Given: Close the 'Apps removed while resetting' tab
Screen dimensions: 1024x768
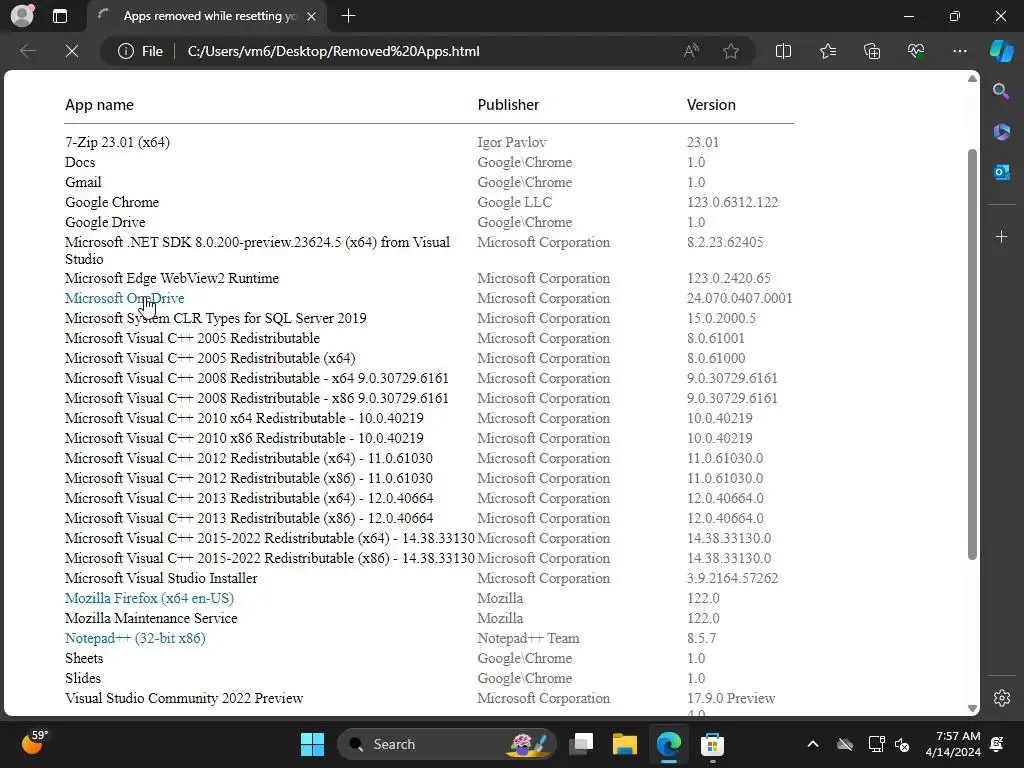Looking at the screenshot, I should [312, 16].
